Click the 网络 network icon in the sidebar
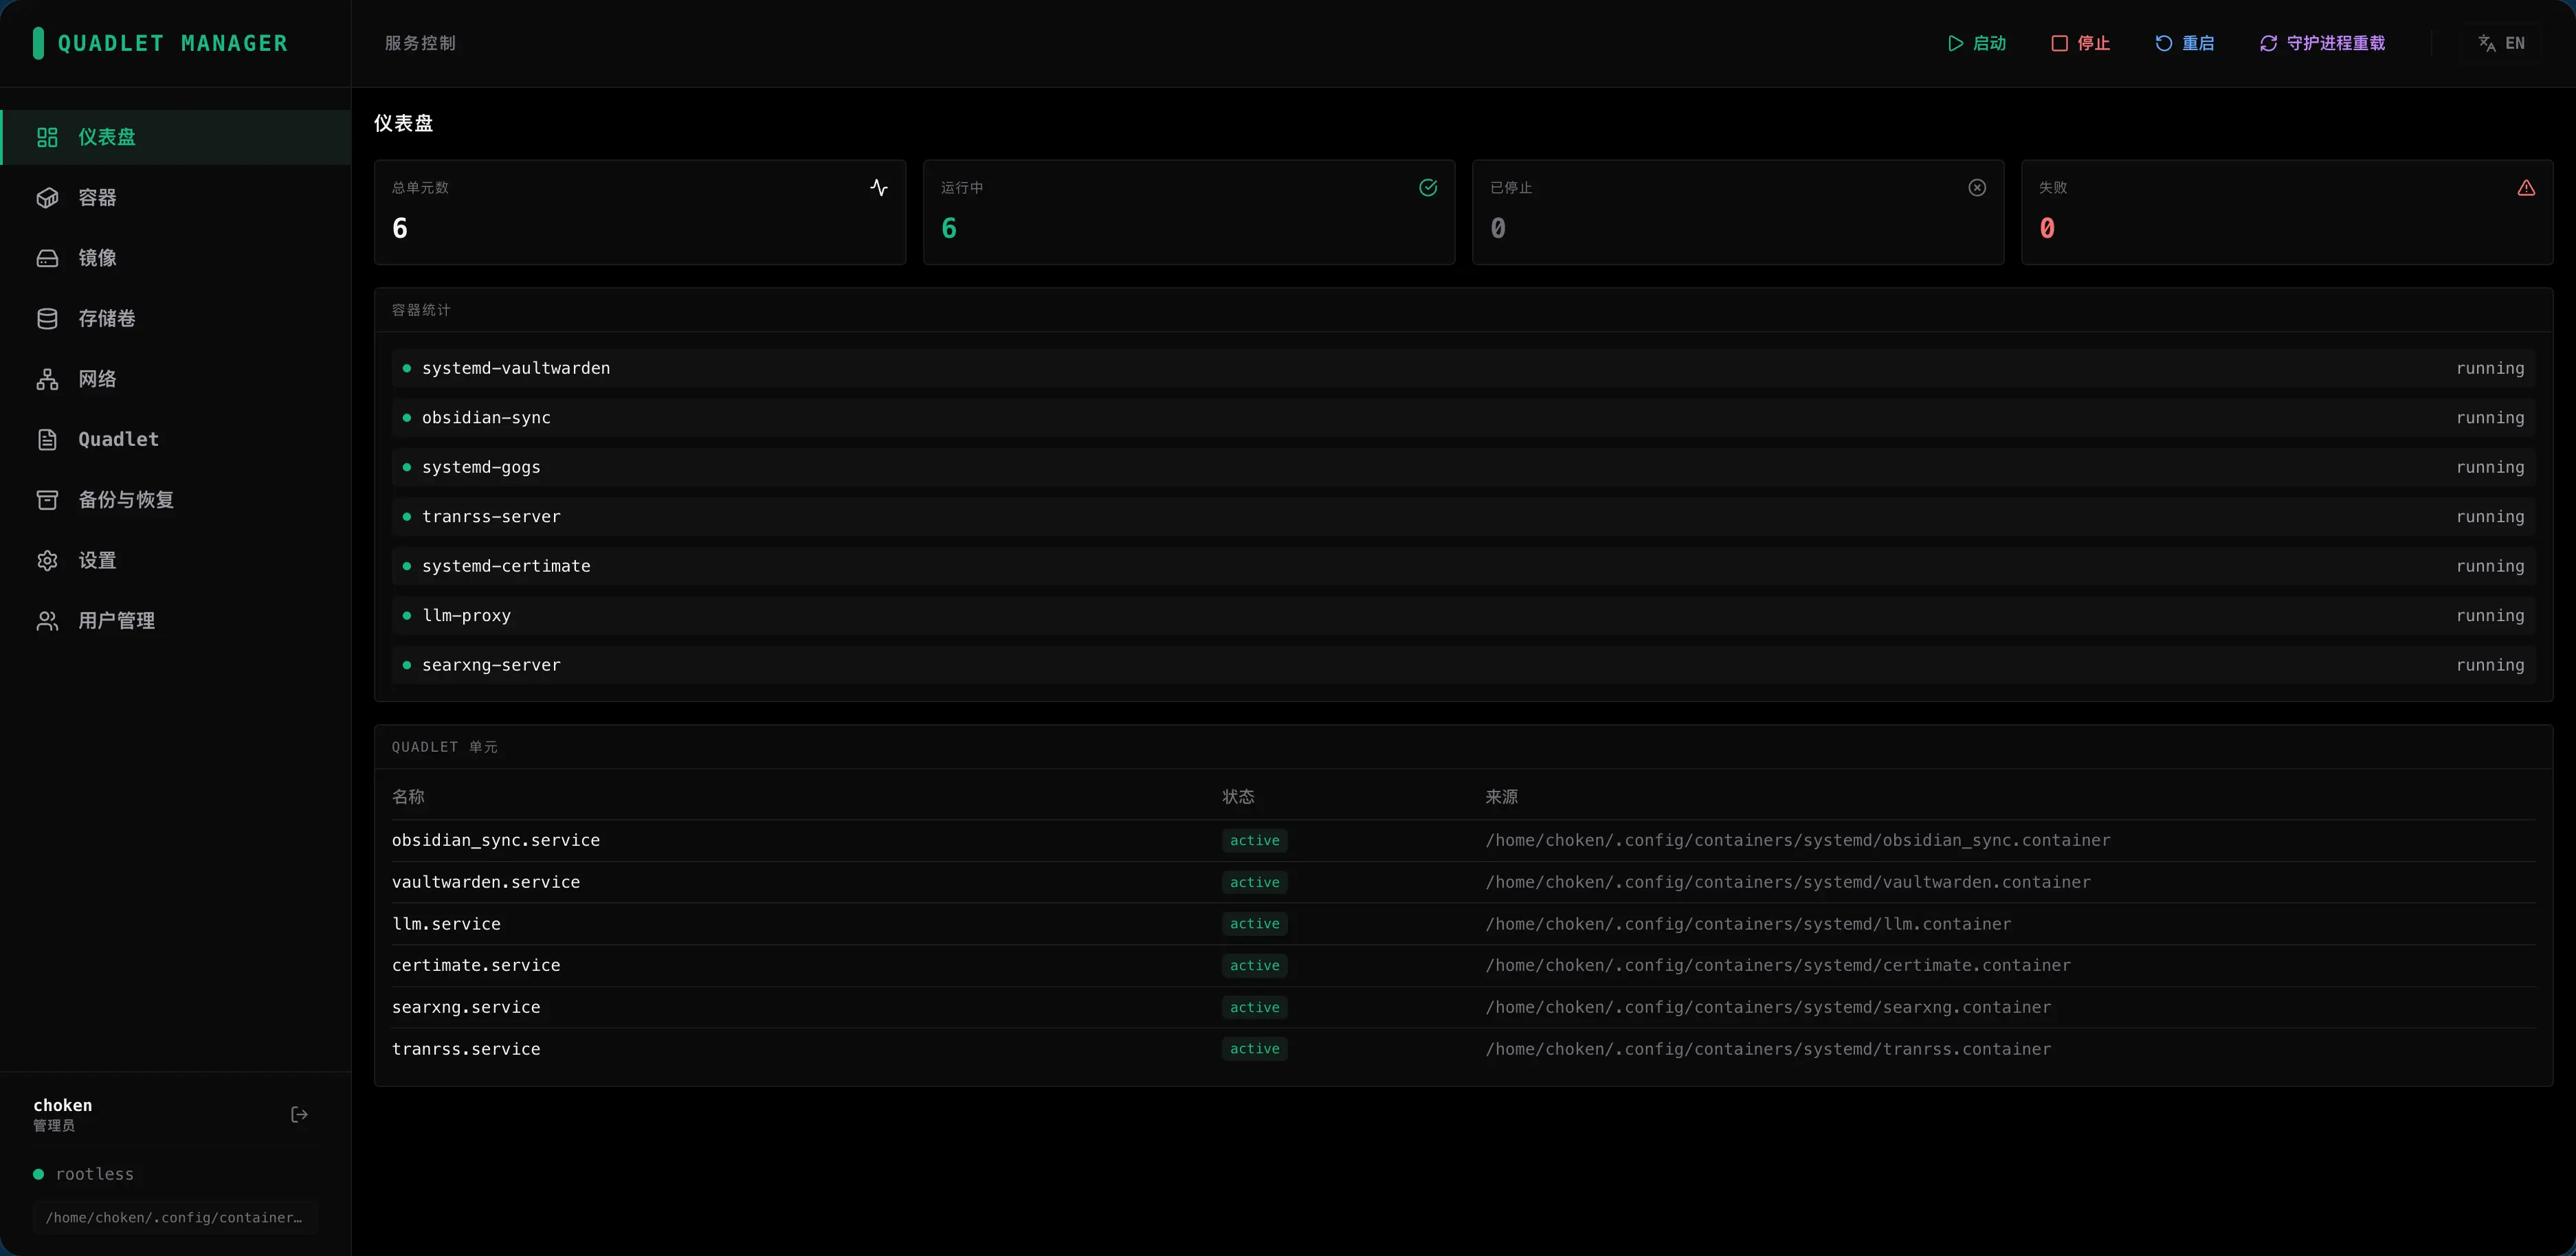The image size is (2576, 1256). click(47, 379)
